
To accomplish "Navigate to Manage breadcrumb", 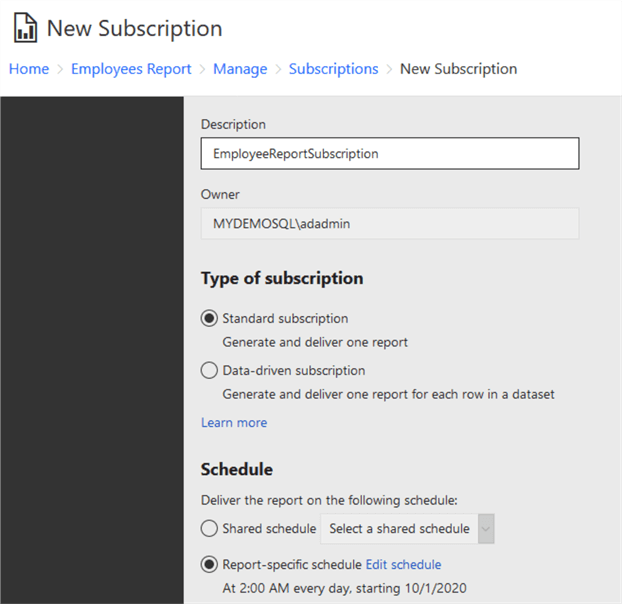I will pyautogui.click(x=240, y=69).
